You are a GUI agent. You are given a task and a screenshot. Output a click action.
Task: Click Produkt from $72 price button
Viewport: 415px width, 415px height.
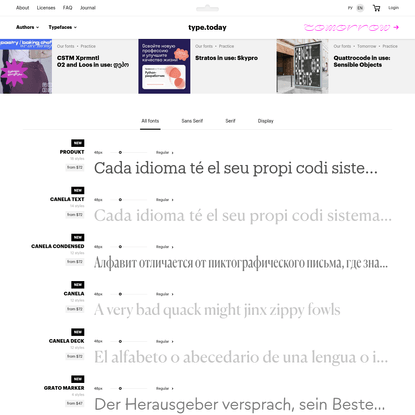[x=75, y=167]
